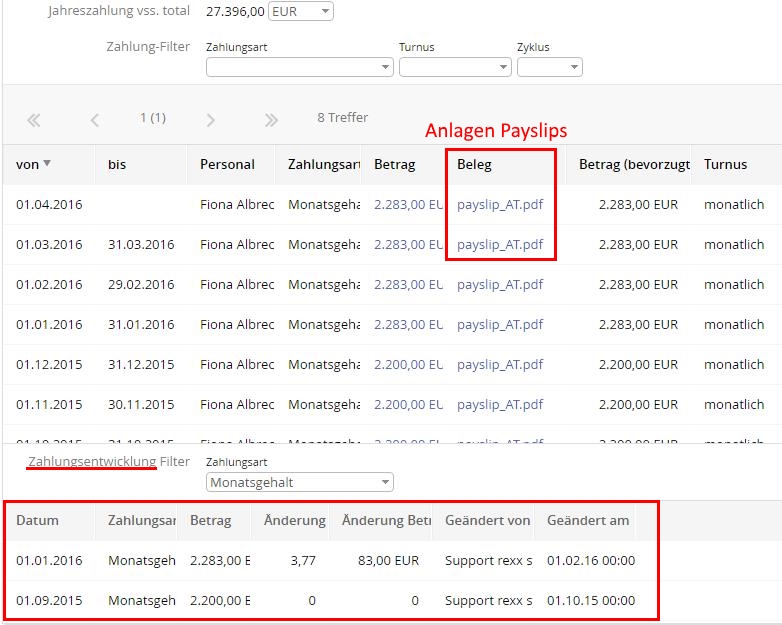Select Geändert am 01.02.16 00:00

(591, 560)
